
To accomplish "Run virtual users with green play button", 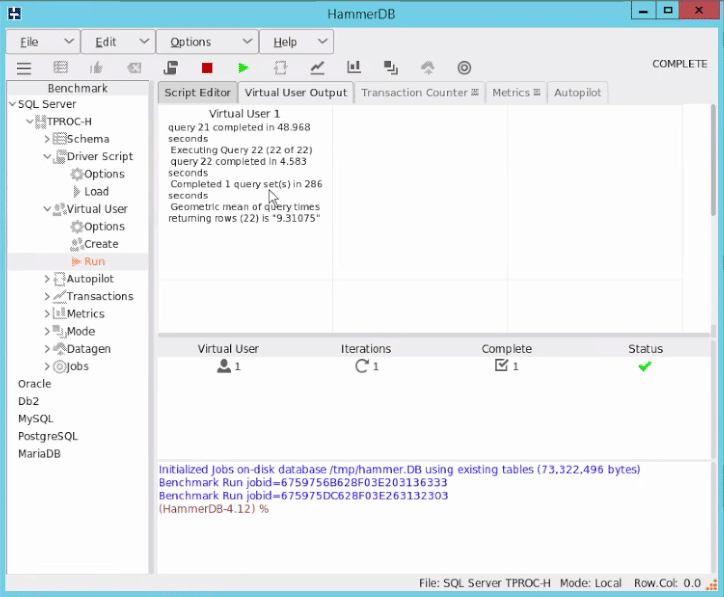I will click(243, 68).
